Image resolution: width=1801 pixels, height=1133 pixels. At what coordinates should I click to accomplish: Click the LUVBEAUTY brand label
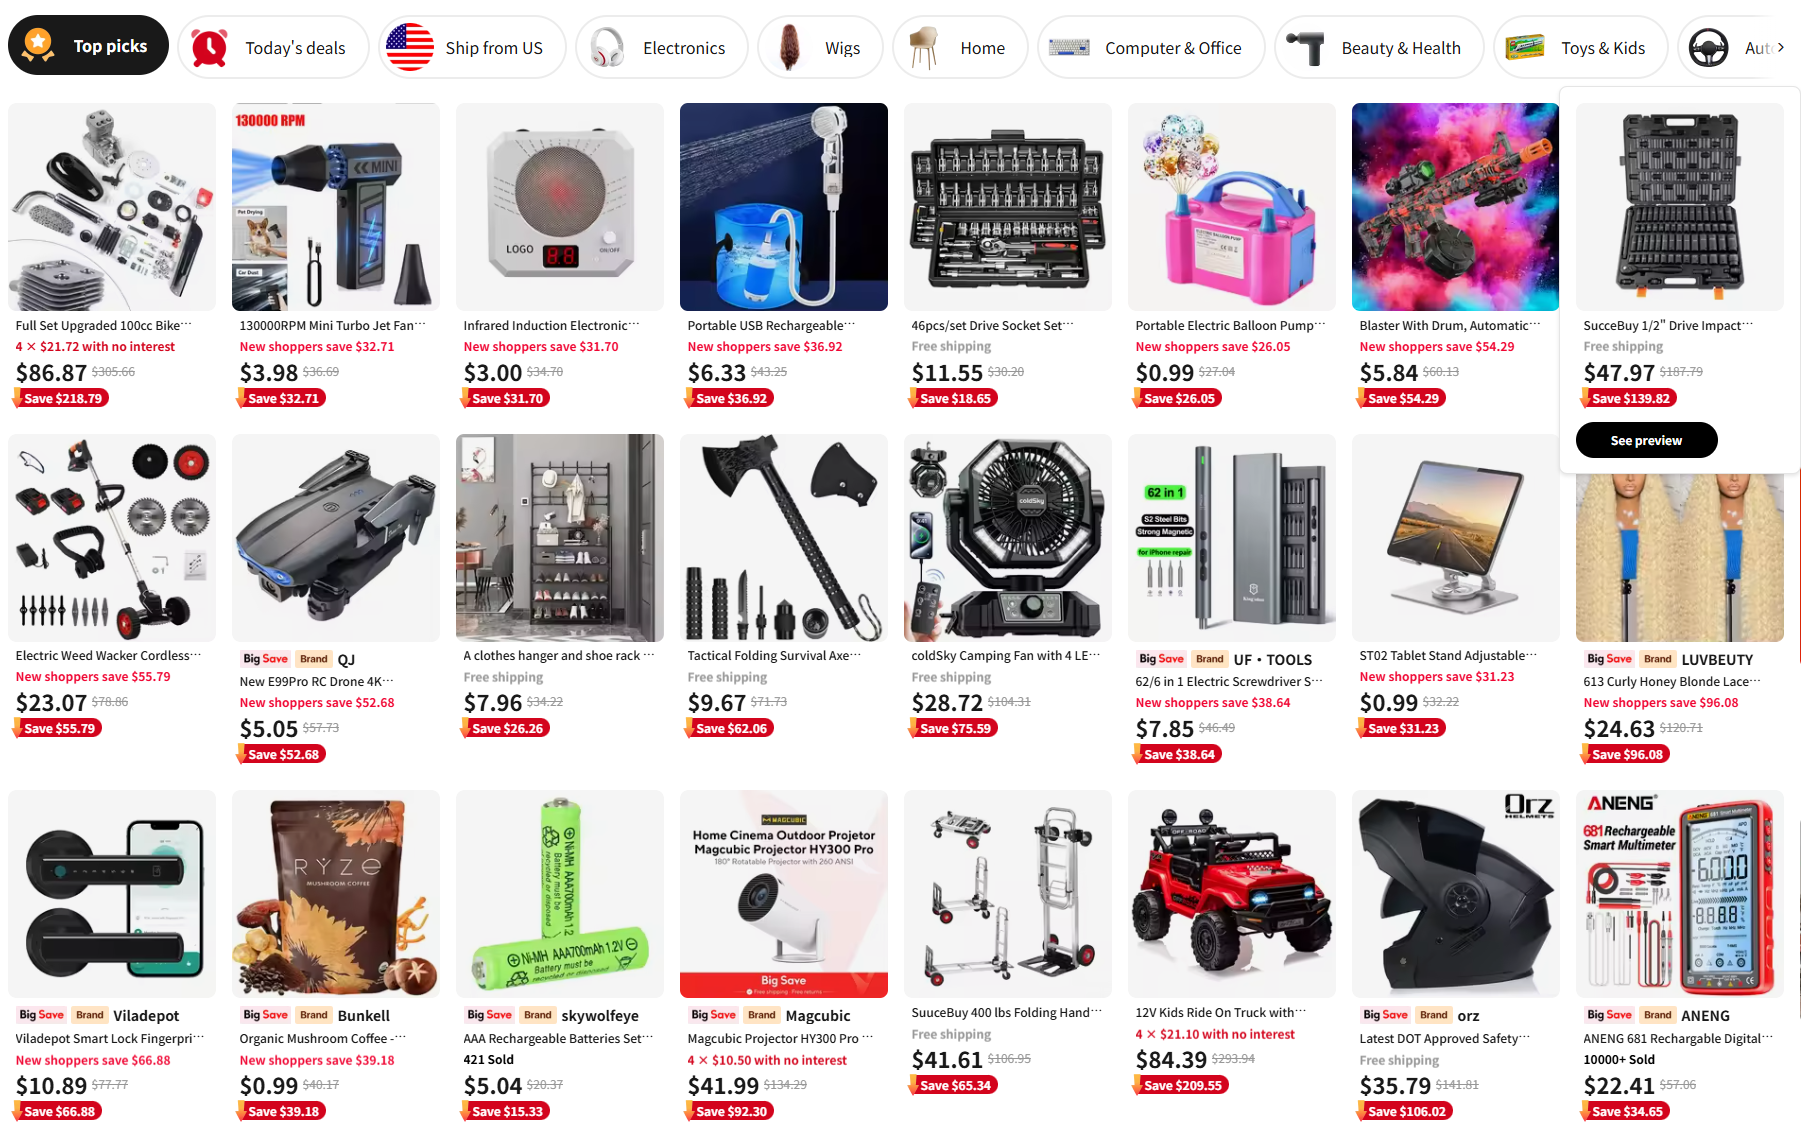point(1717,659)
